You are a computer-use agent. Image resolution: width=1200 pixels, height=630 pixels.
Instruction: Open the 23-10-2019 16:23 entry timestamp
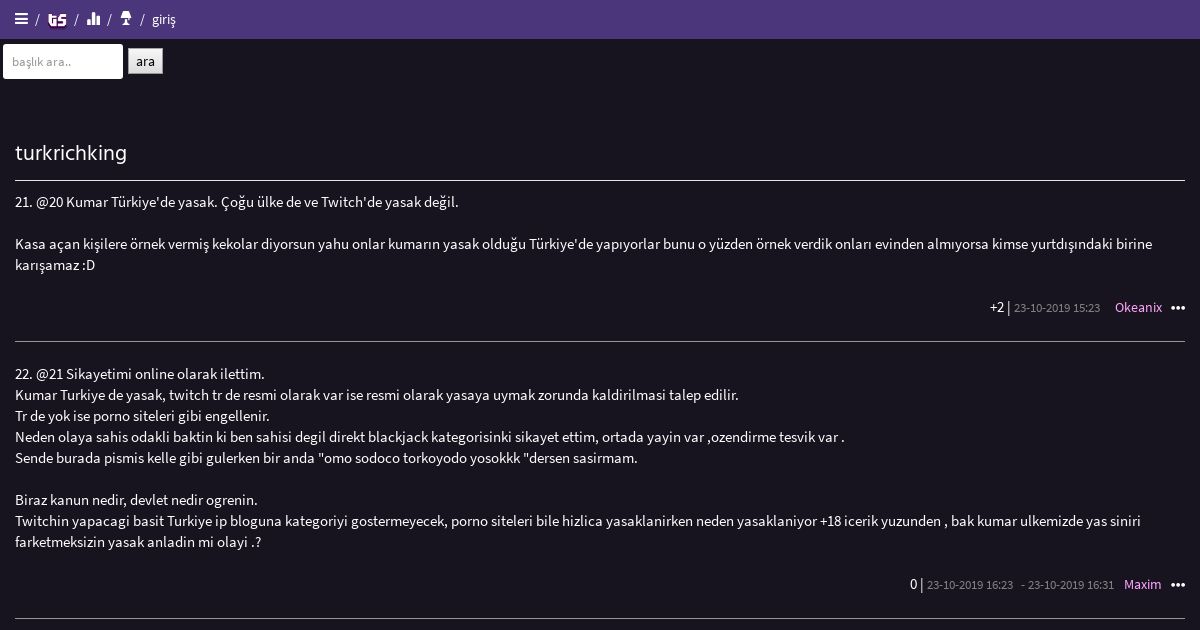point(970,585)
